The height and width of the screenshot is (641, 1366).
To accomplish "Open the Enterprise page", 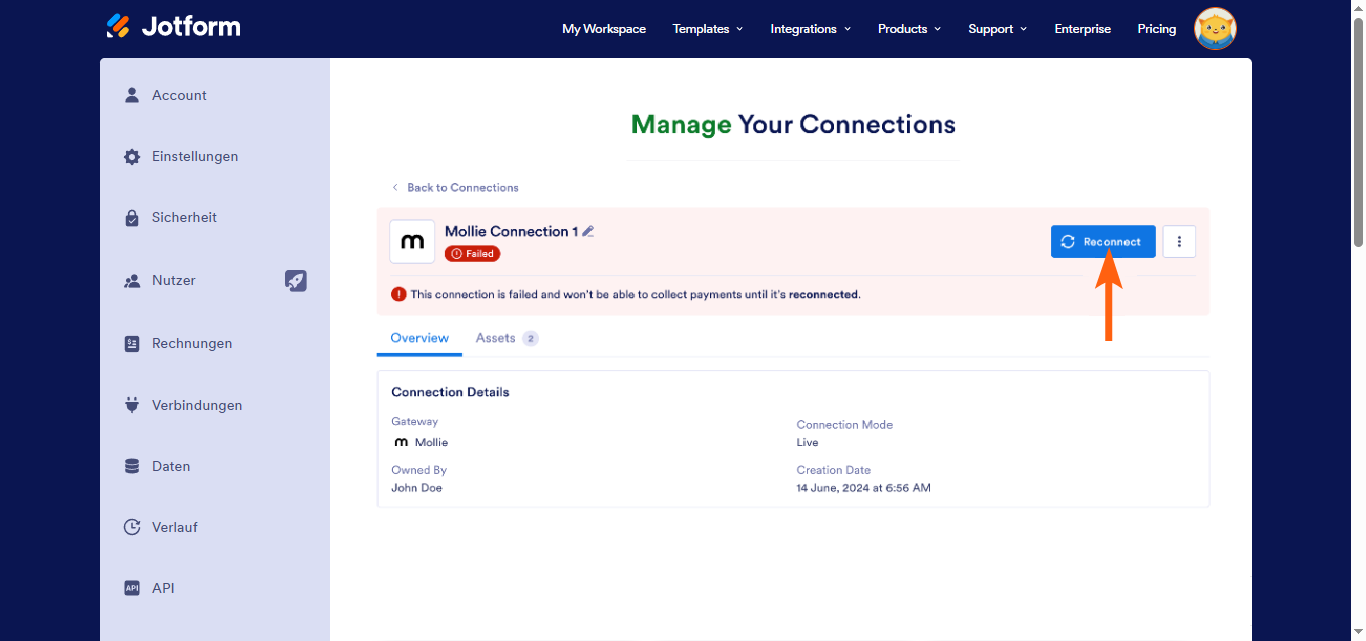I will pyautogui.click(x=1082, y=29).
